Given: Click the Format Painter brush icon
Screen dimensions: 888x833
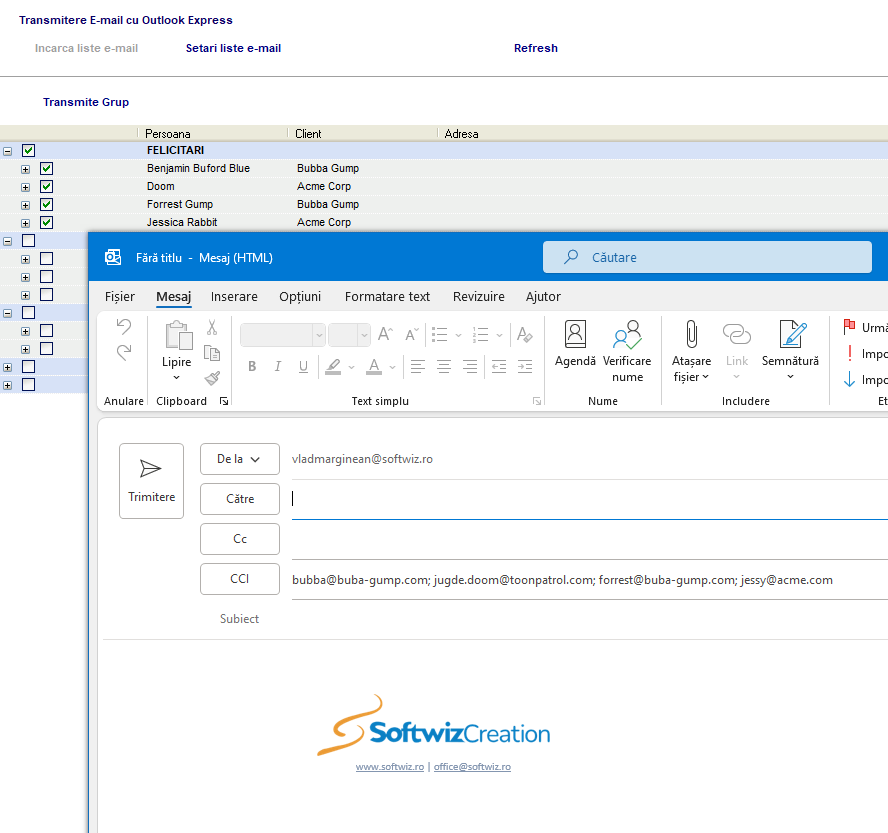Looking at the screenshot, I should (212, 378).
